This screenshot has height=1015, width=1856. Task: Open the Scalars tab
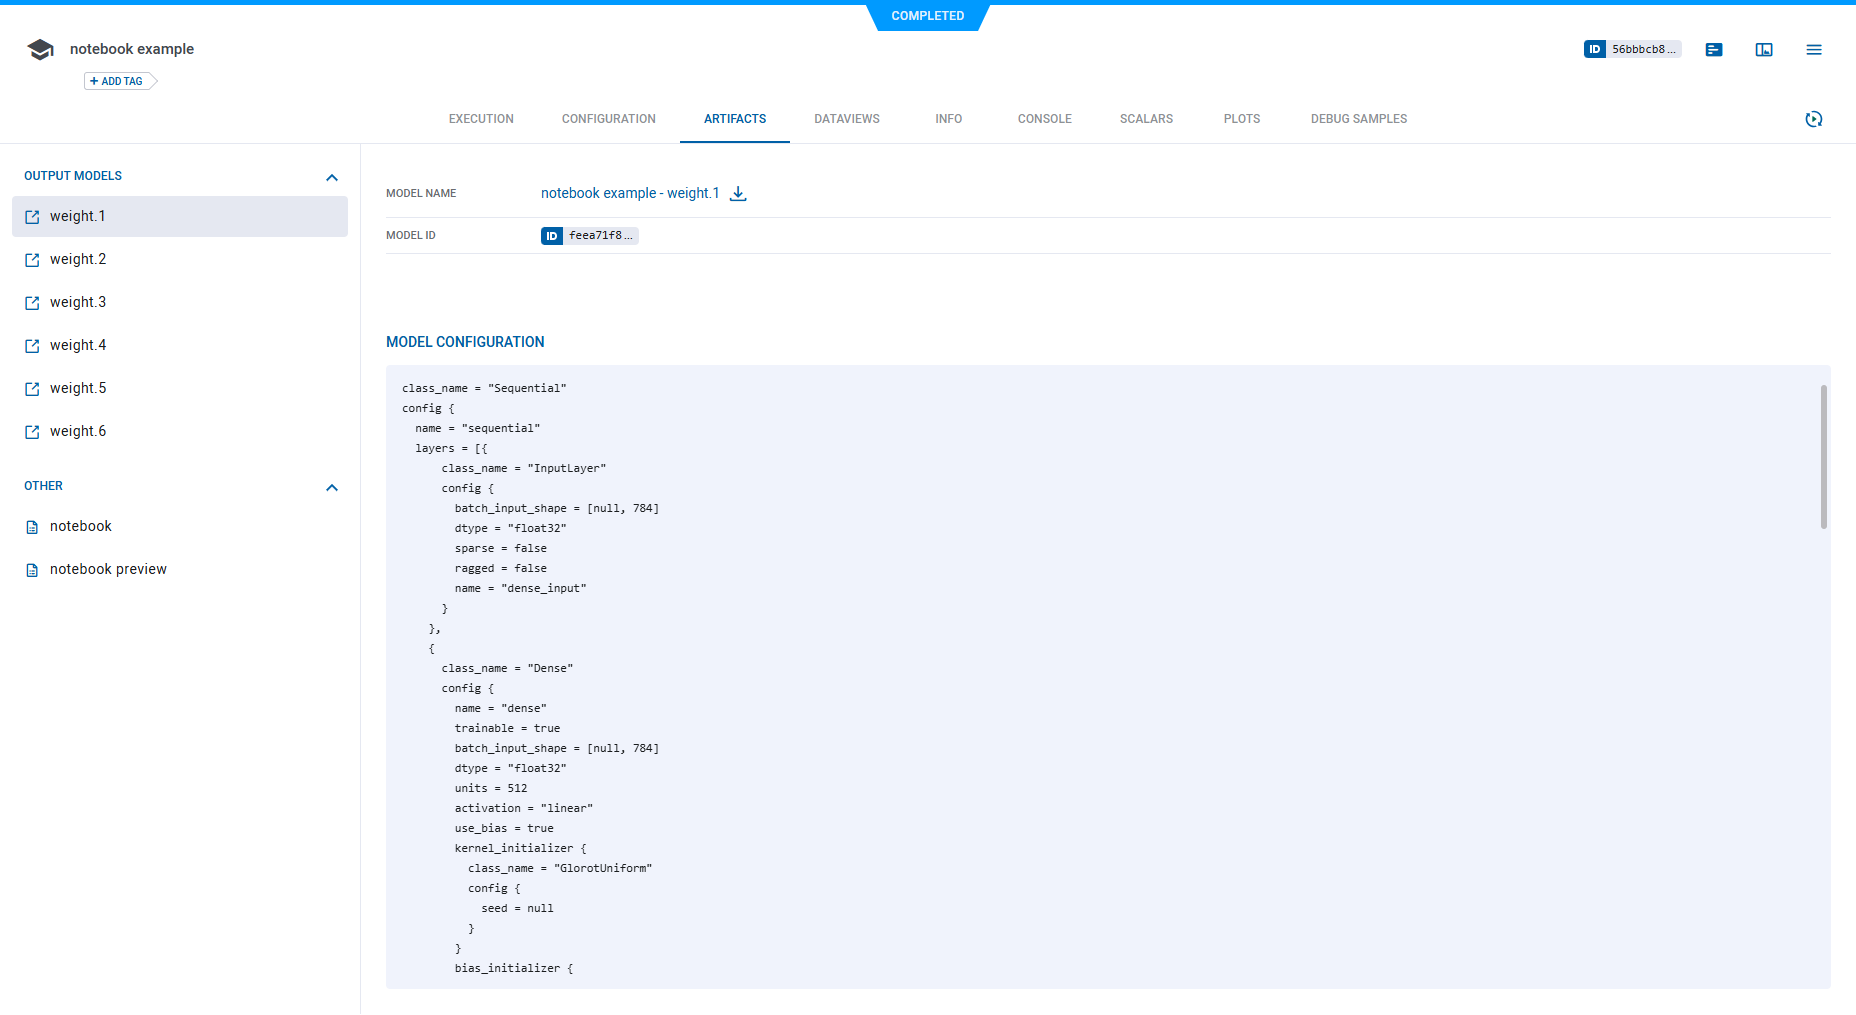point(1146,119)
